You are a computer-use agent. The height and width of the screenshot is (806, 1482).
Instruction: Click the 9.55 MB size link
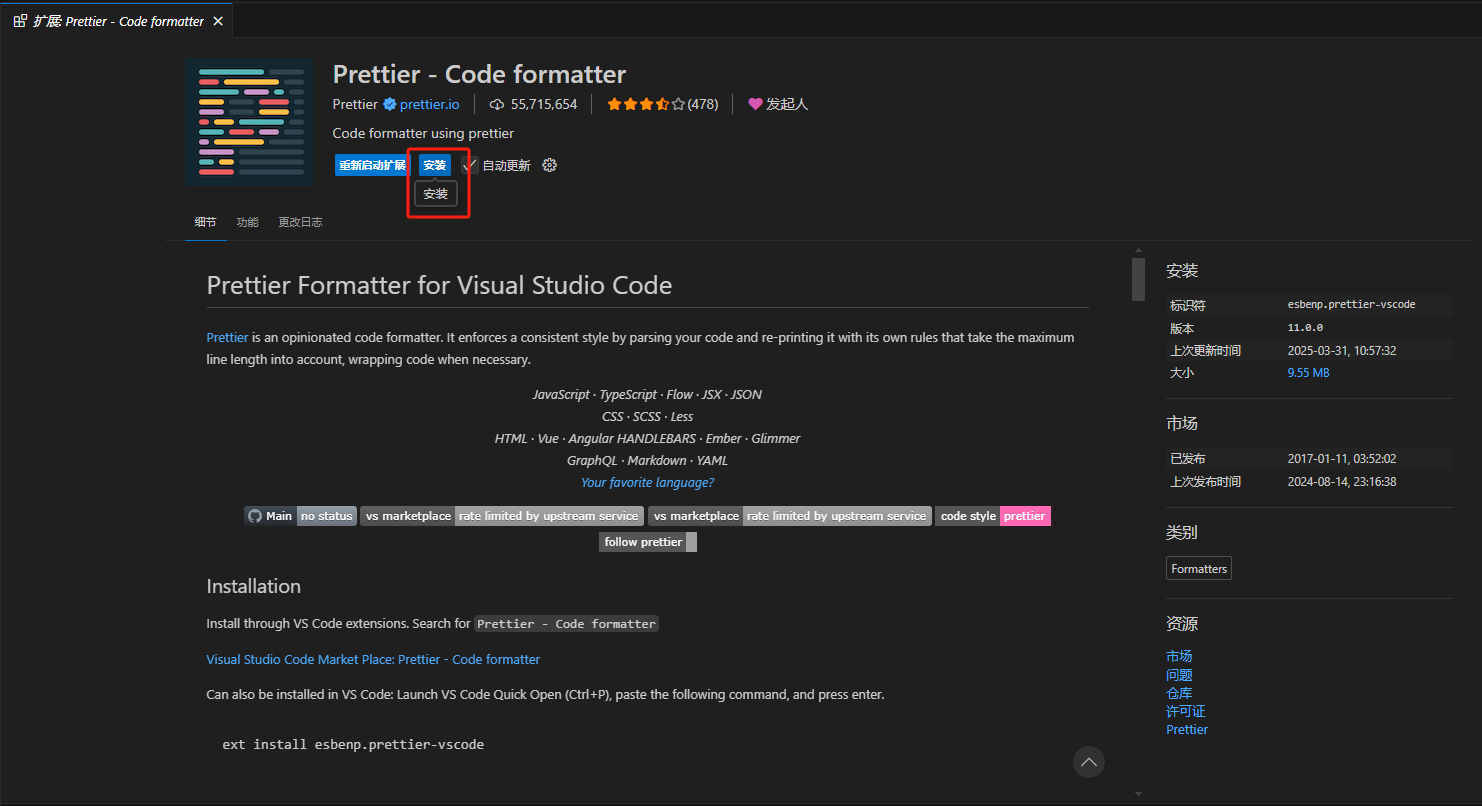click(1308, 372)
